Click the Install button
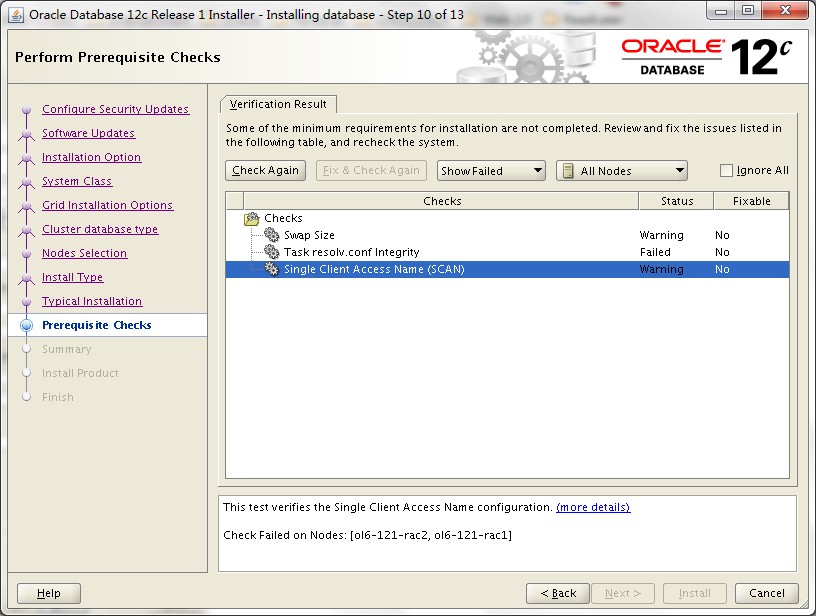 (695, 593)
